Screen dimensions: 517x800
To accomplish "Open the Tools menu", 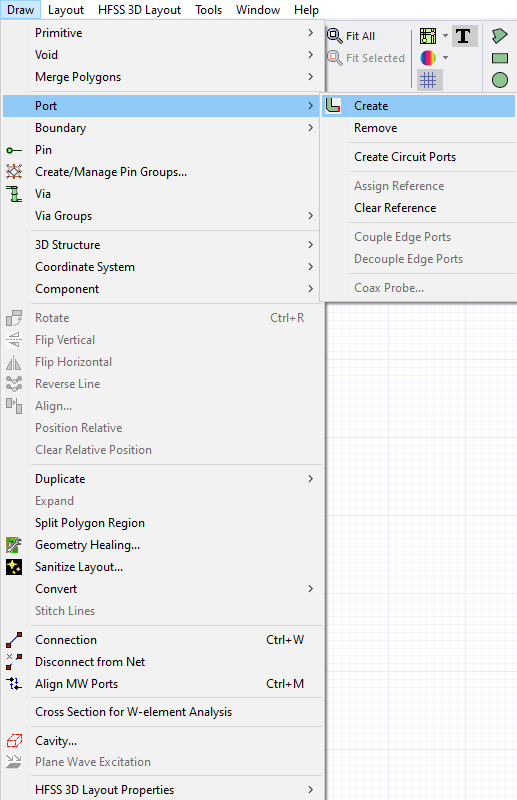I will 208,10.
